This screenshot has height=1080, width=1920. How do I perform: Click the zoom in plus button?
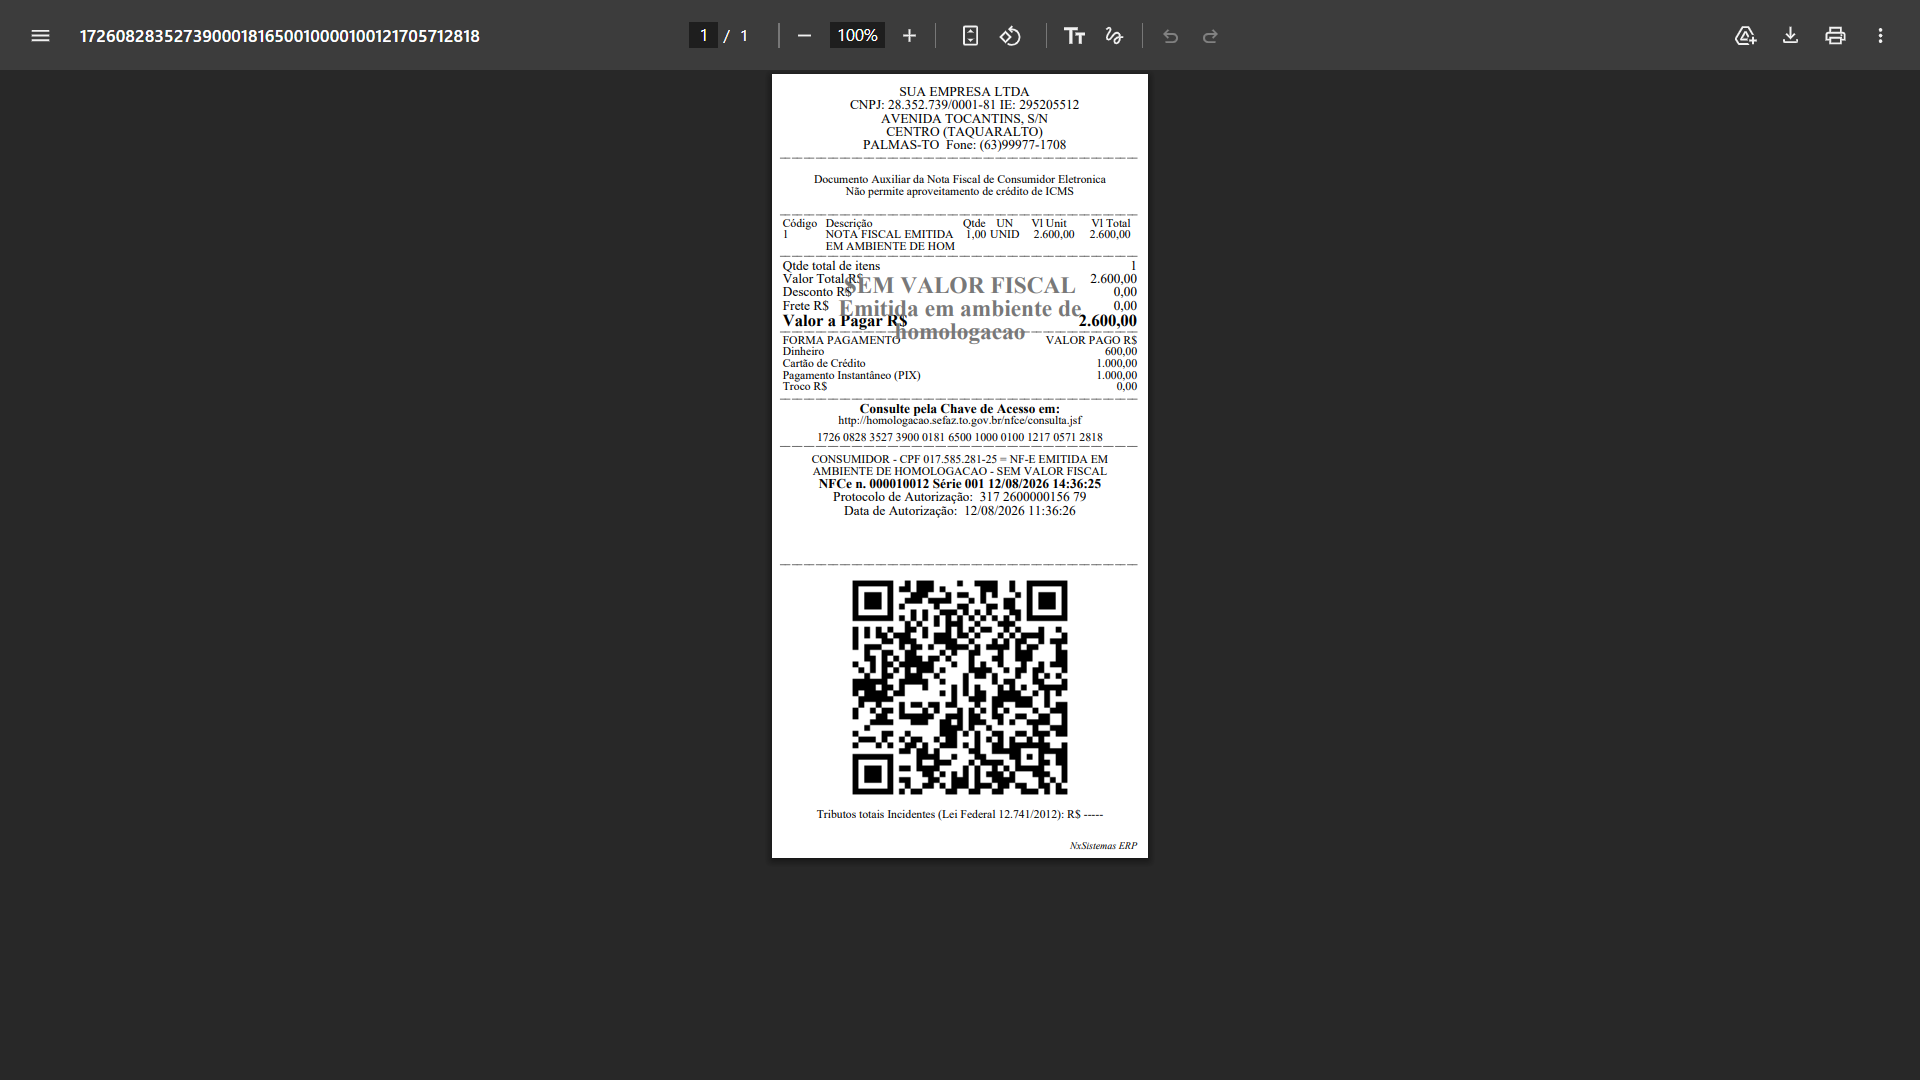[x=909, y=36]
